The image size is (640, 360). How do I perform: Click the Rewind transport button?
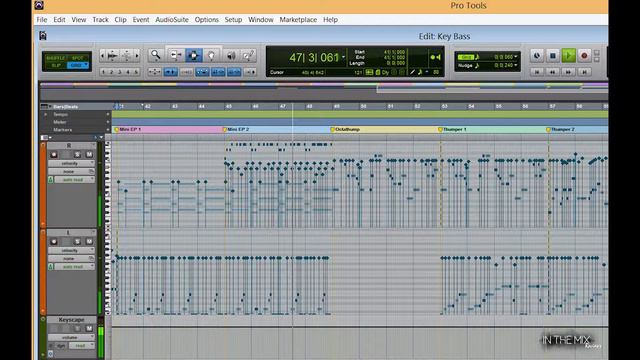click(553, 72)
